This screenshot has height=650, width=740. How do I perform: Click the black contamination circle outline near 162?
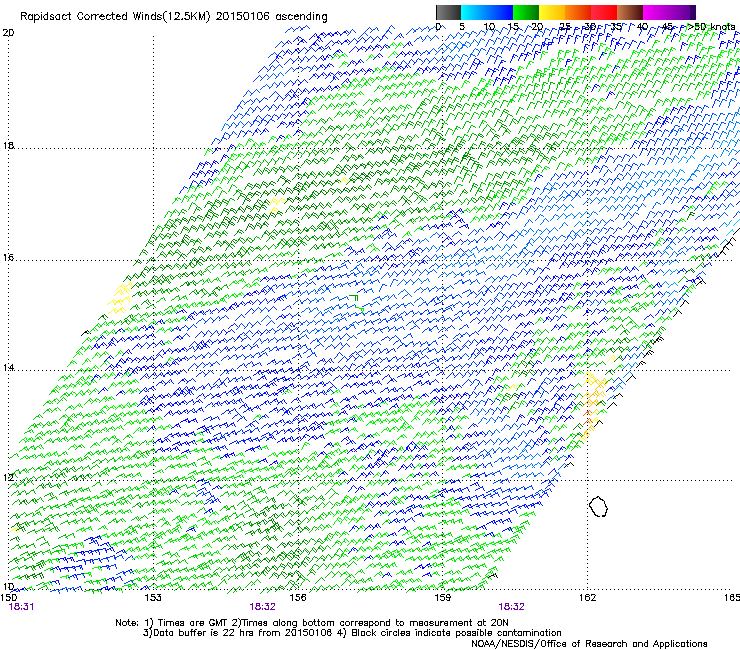(x=598, y=506)
